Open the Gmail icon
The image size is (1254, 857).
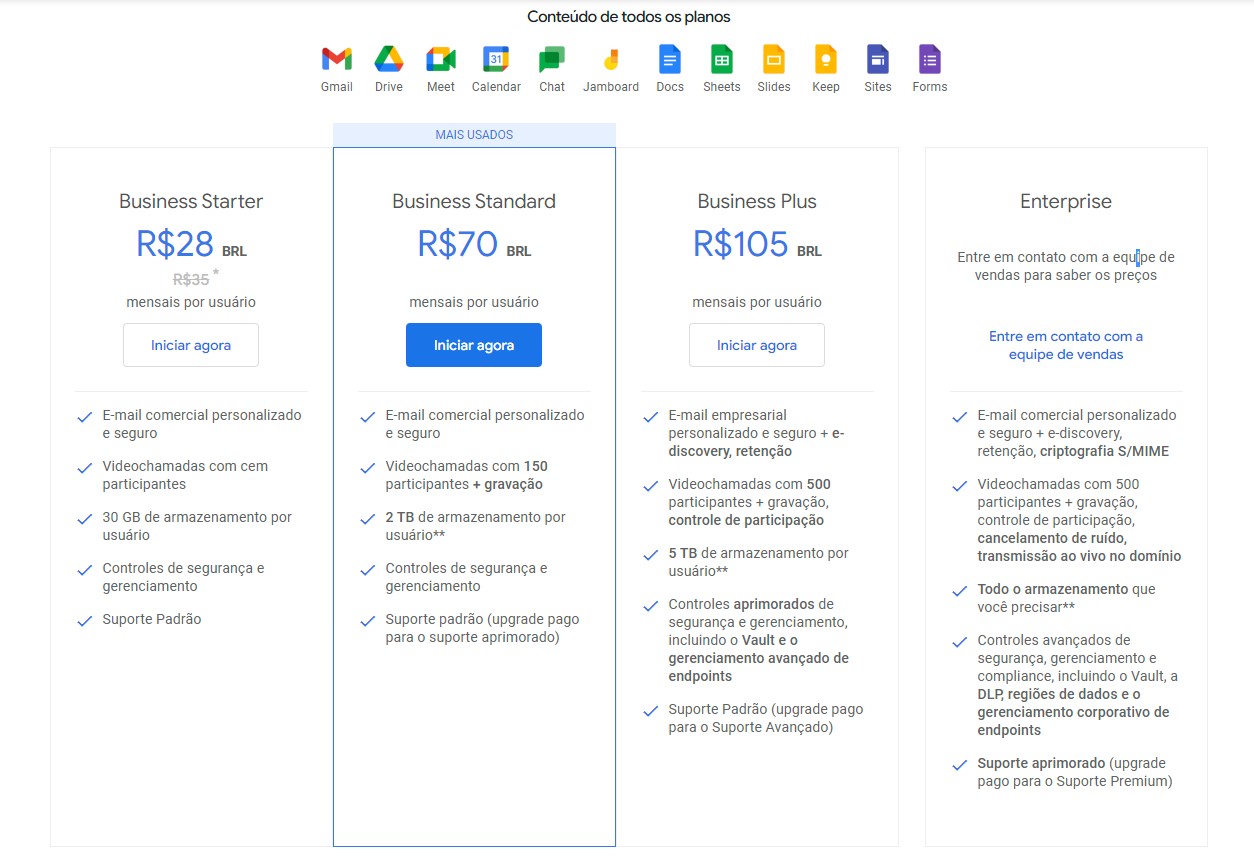(x=336, y=58)
